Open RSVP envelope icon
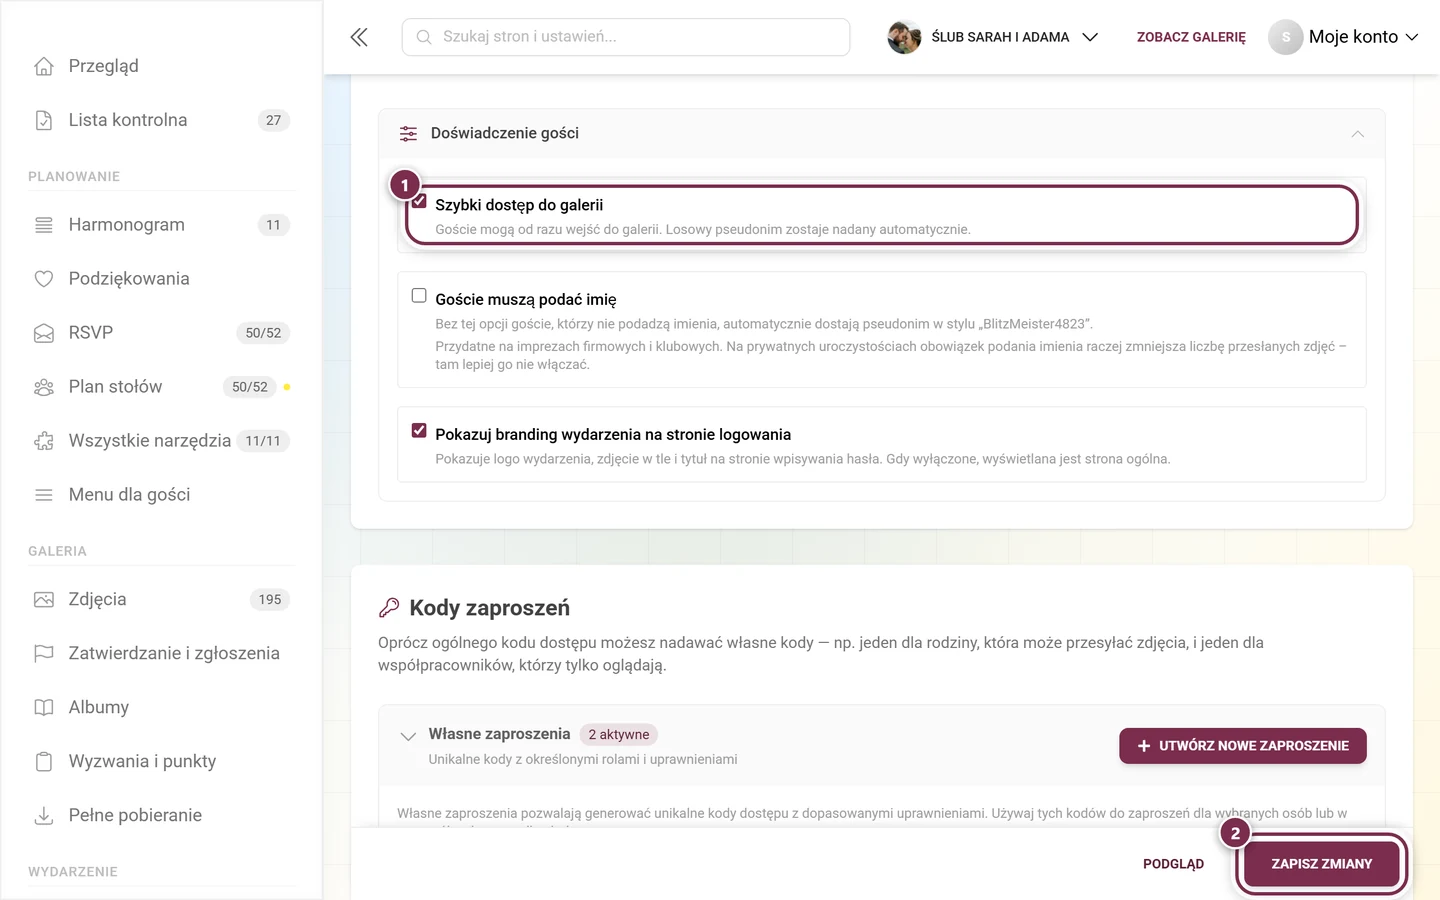Screen dimensions: 1440x900 click(x=44, y=333)
